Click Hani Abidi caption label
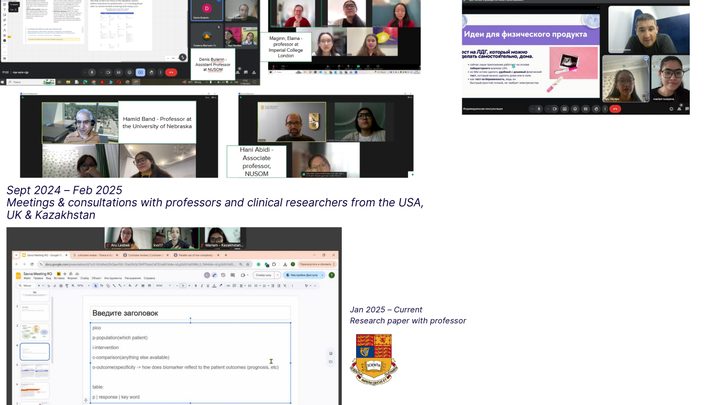 (x=256, y=162)
